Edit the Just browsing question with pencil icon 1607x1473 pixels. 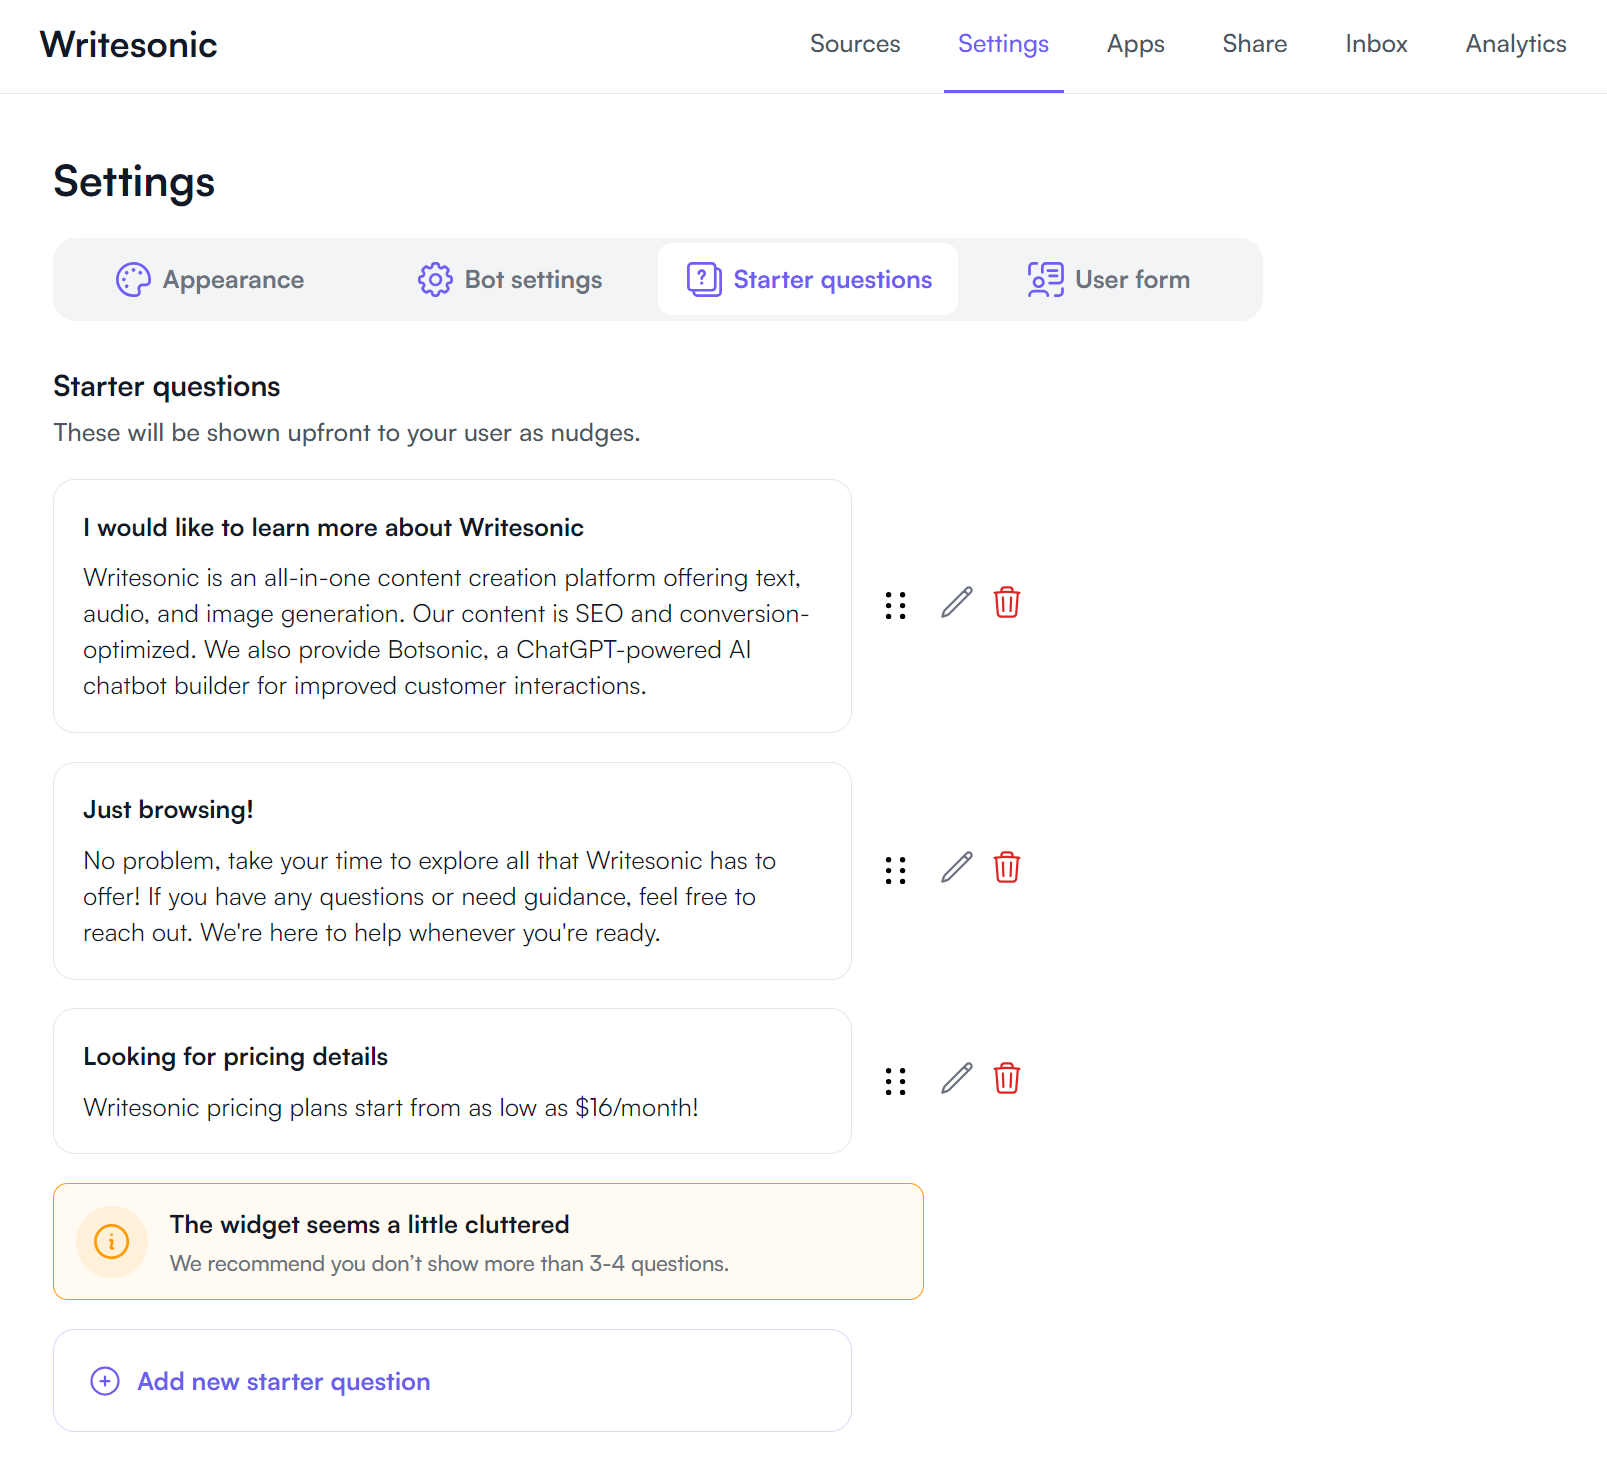coord(957,868)
